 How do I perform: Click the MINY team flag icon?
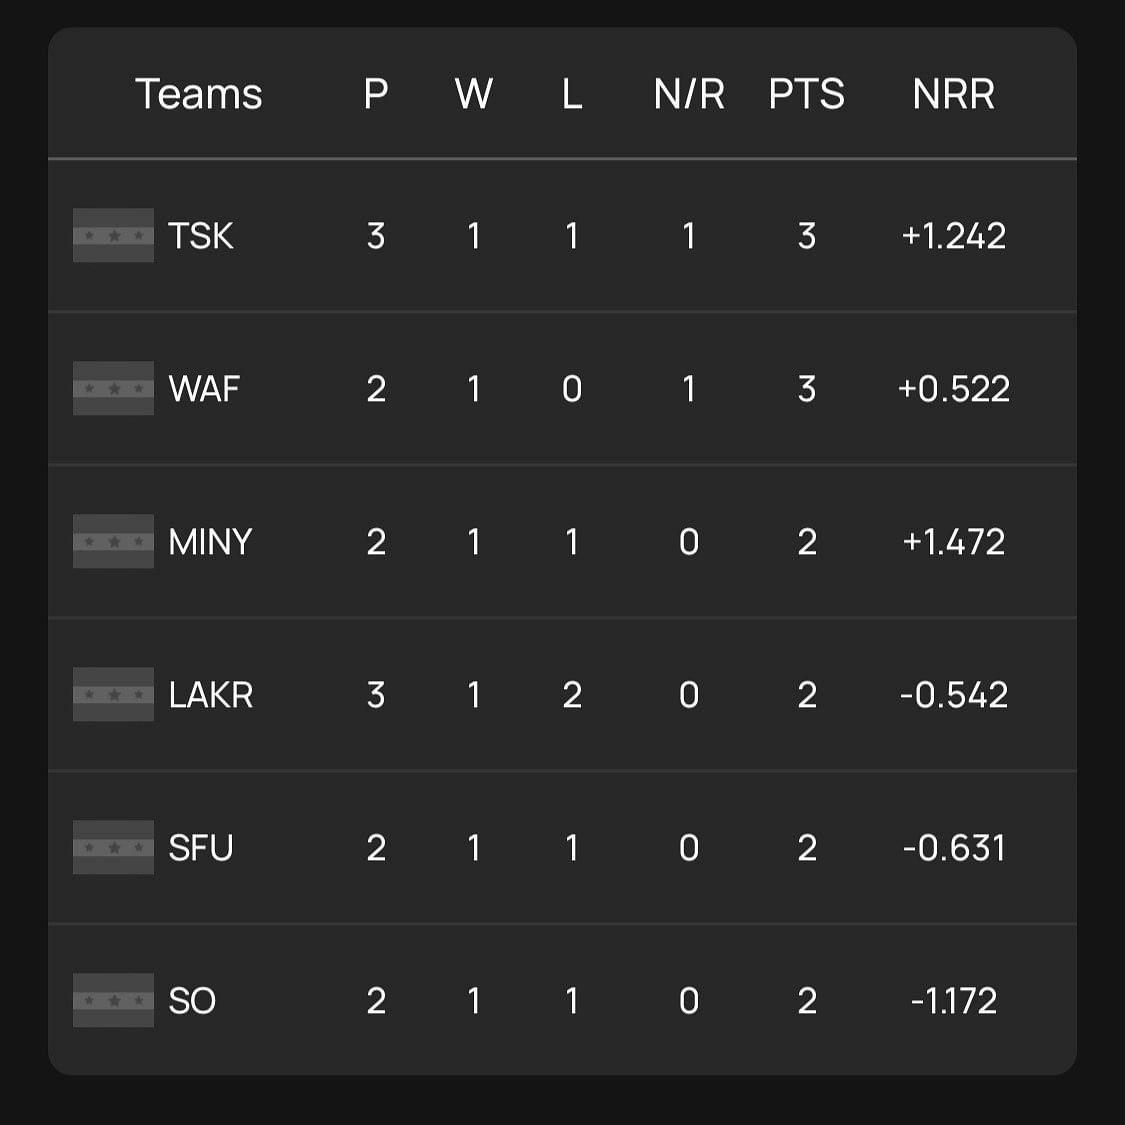(113, 542)
